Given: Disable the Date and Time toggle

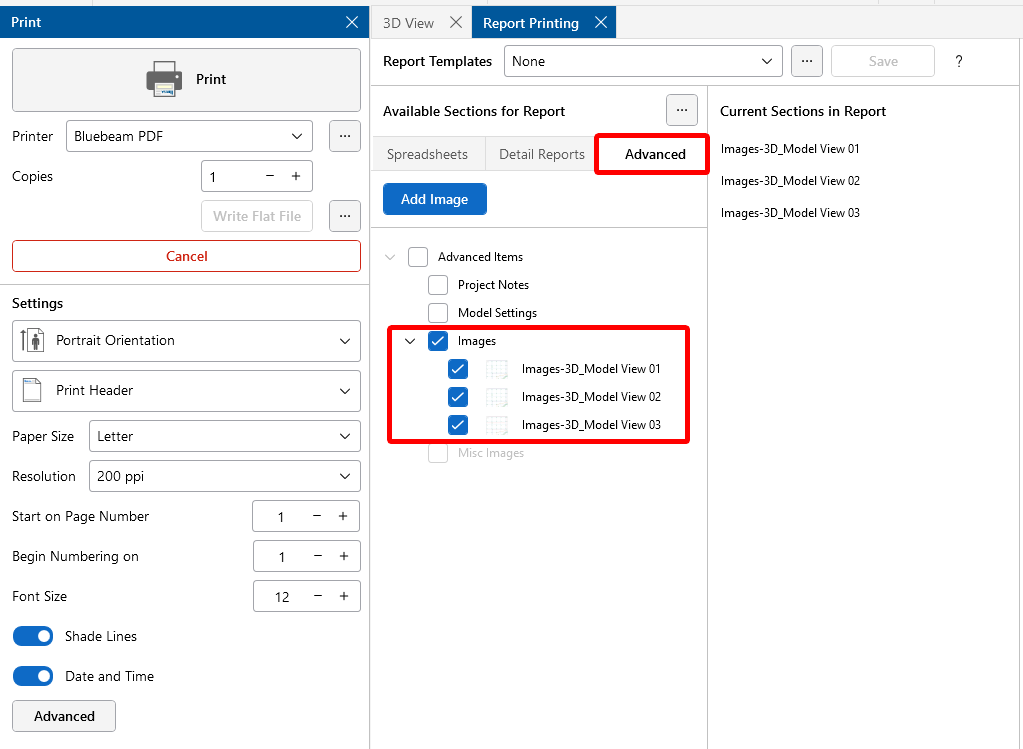Looking at the screenshot, I should [33, 676].
